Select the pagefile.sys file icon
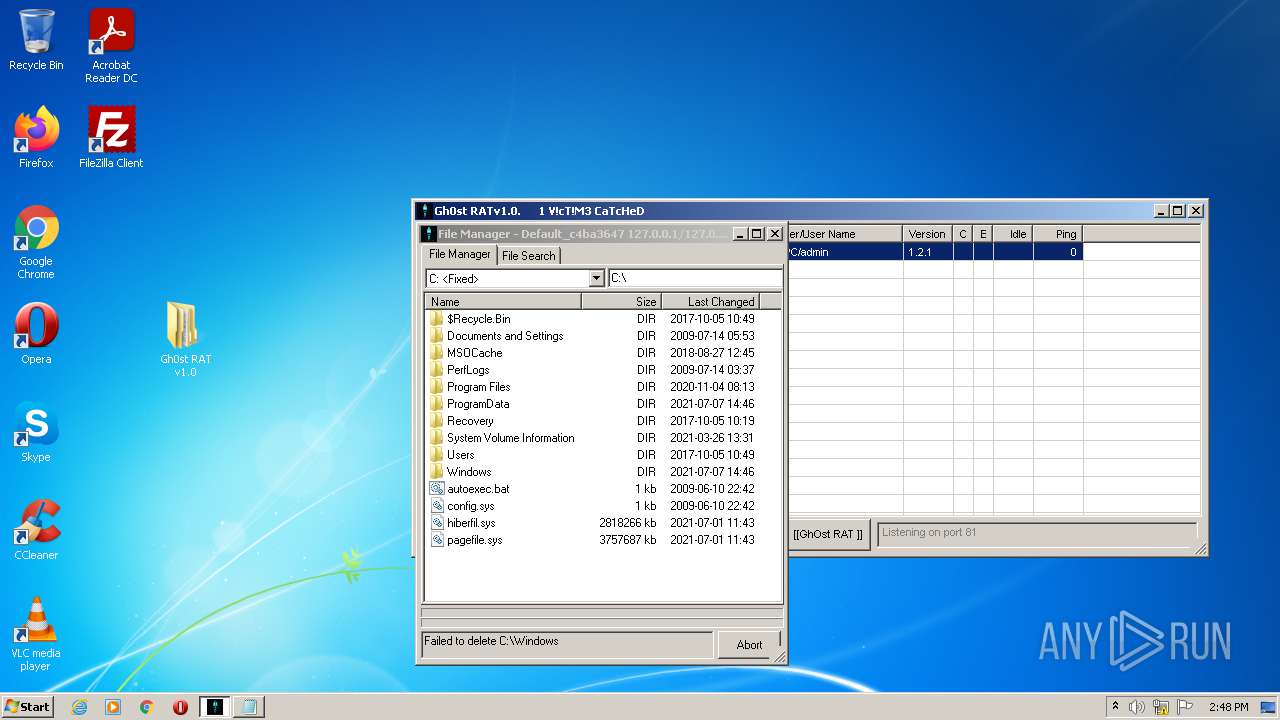 coord(437,540)
